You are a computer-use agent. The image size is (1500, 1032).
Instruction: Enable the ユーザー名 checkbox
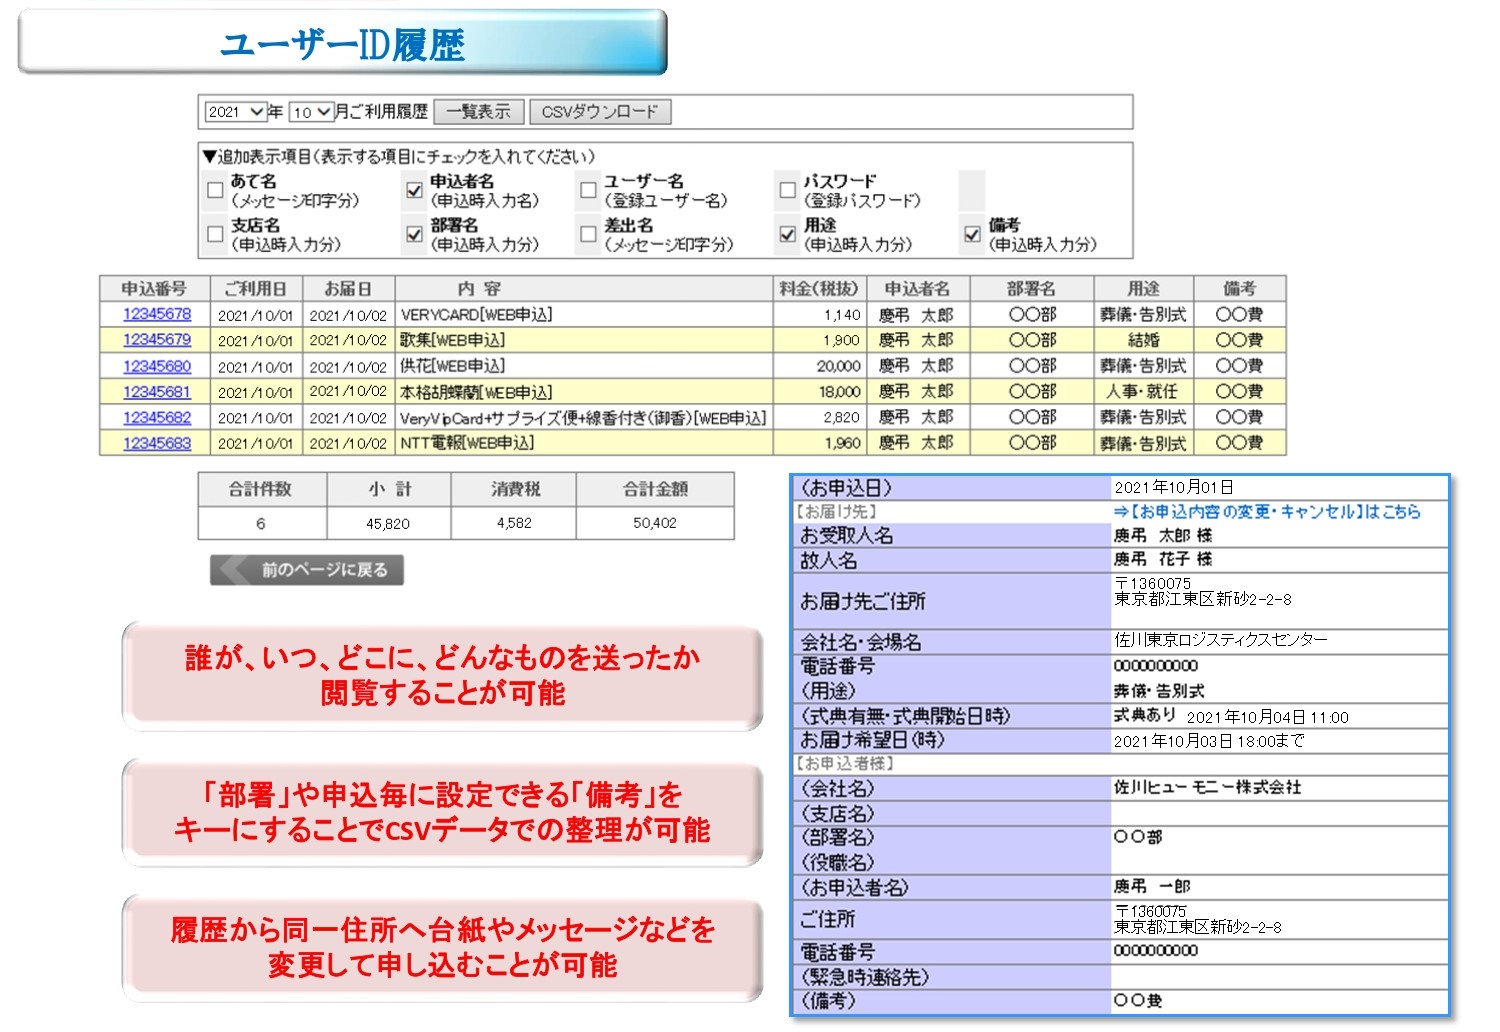(588, 190)
